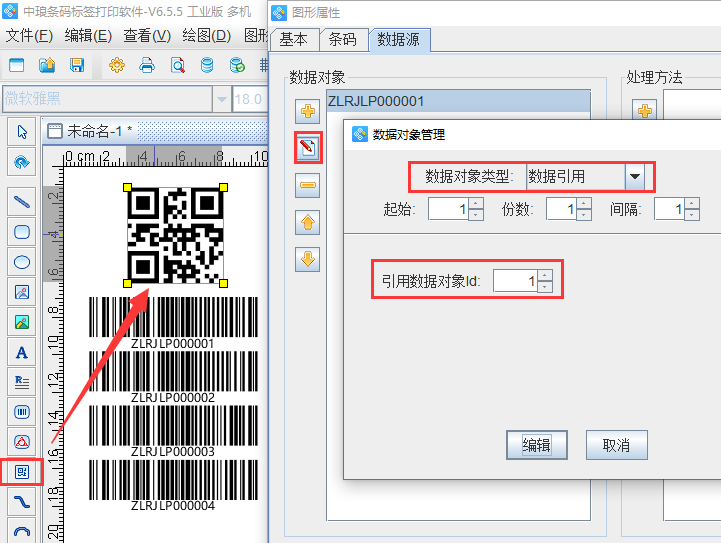Screen dimensions: 721x543
Task: Click the open file toolbar icon
Action: pos(47,65)
